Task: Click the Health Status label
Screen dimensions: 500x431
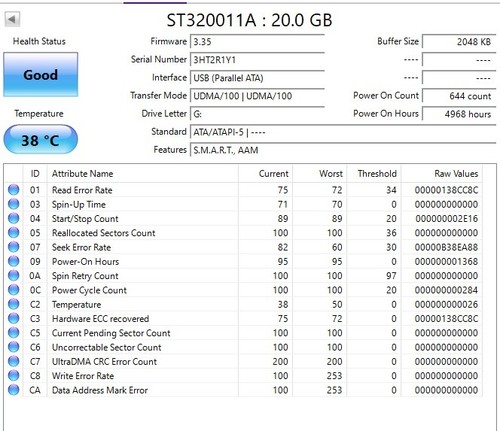Action: (39, 41)
